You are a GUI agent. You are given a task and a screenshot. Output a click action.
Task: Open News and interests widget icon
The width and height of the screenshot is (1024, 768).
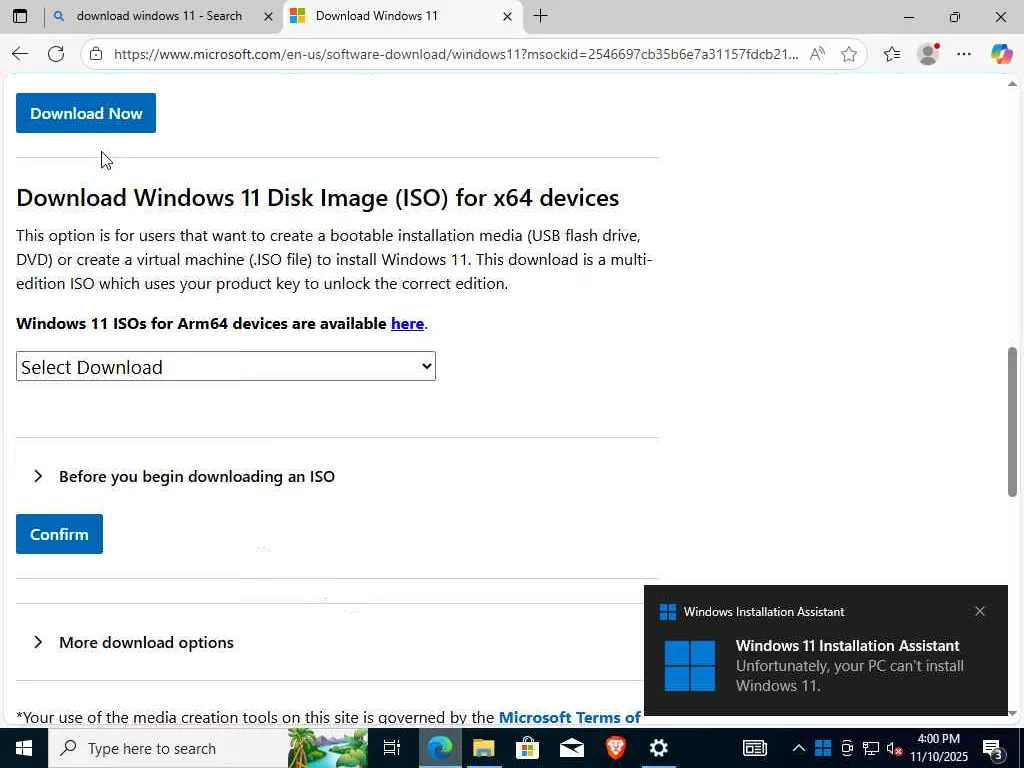click(755, 748)
